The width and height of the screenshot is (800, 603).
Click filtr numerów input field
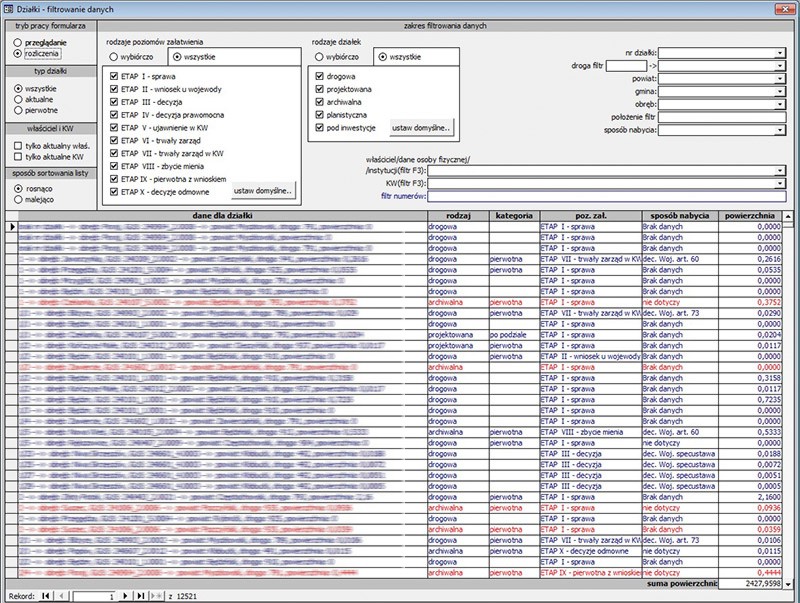(x=607, y=196)
